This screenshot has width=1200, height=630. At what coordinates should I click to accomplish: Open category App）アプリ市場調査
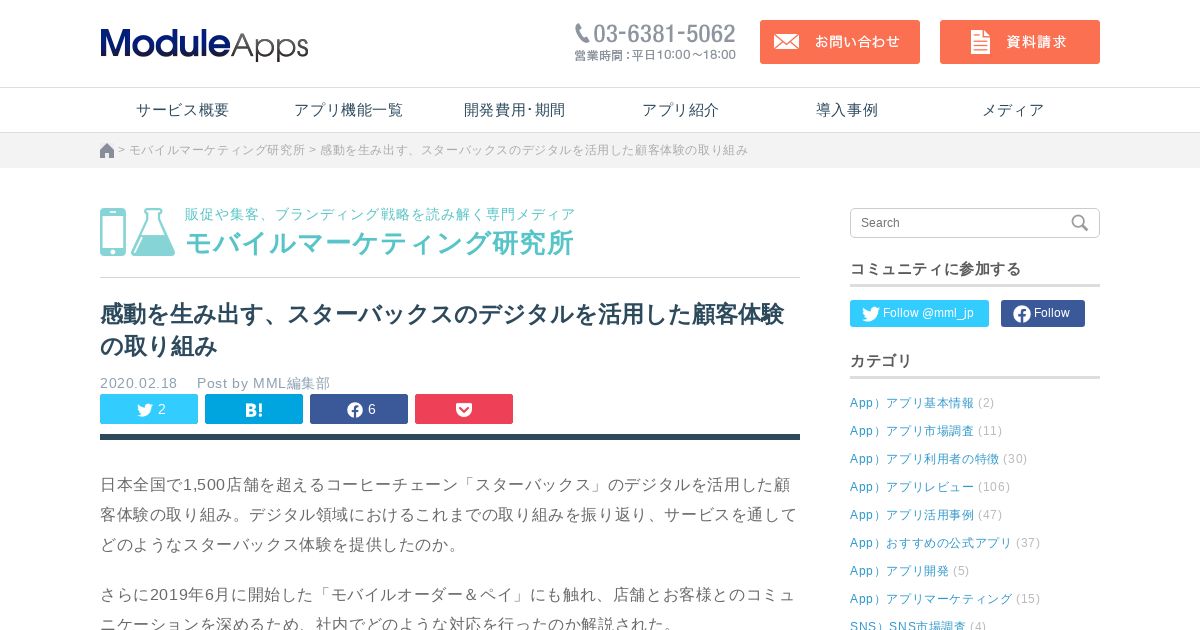coord(912,431)
